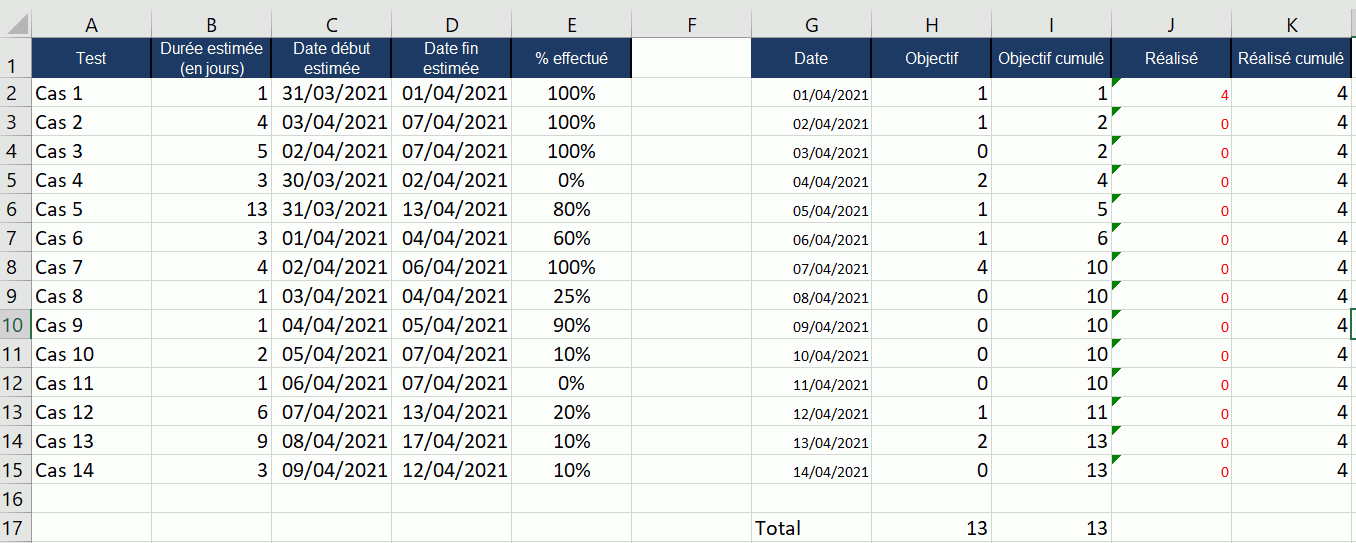Select the empty column F header
Viewport: 1356px width, 543px height.
pyautogui.click(x=691, y=25)
